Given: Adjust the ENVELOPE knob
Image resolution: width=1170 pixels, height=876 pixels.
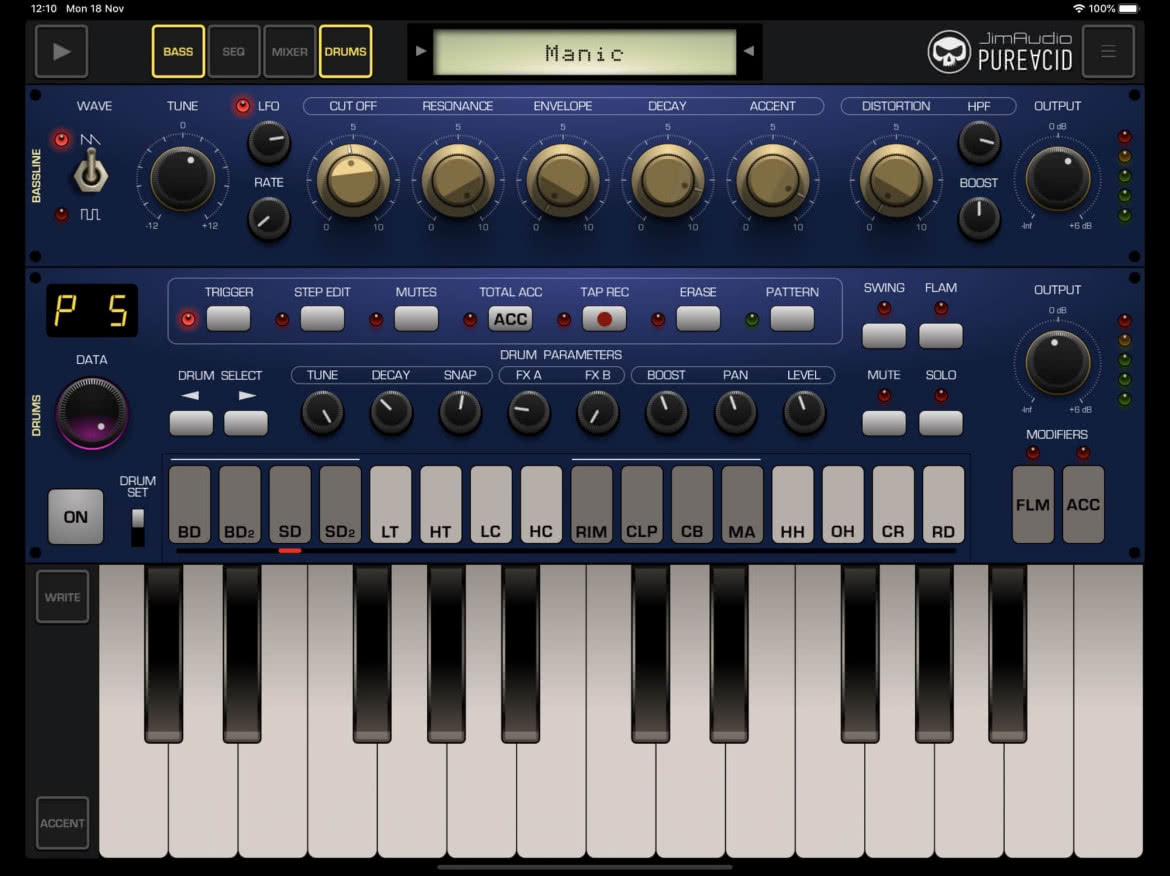Looking at the screenshot, I should point(563,181).
